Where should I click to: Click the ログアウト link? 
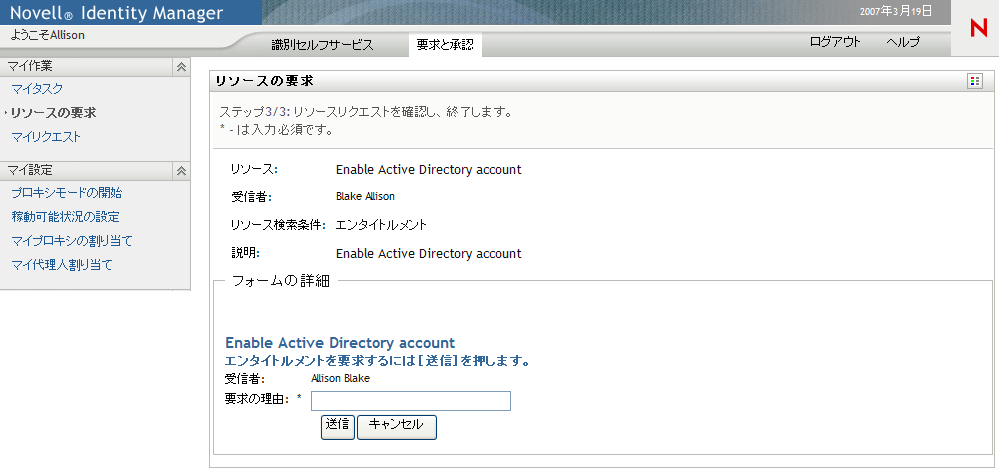[835, 43]
